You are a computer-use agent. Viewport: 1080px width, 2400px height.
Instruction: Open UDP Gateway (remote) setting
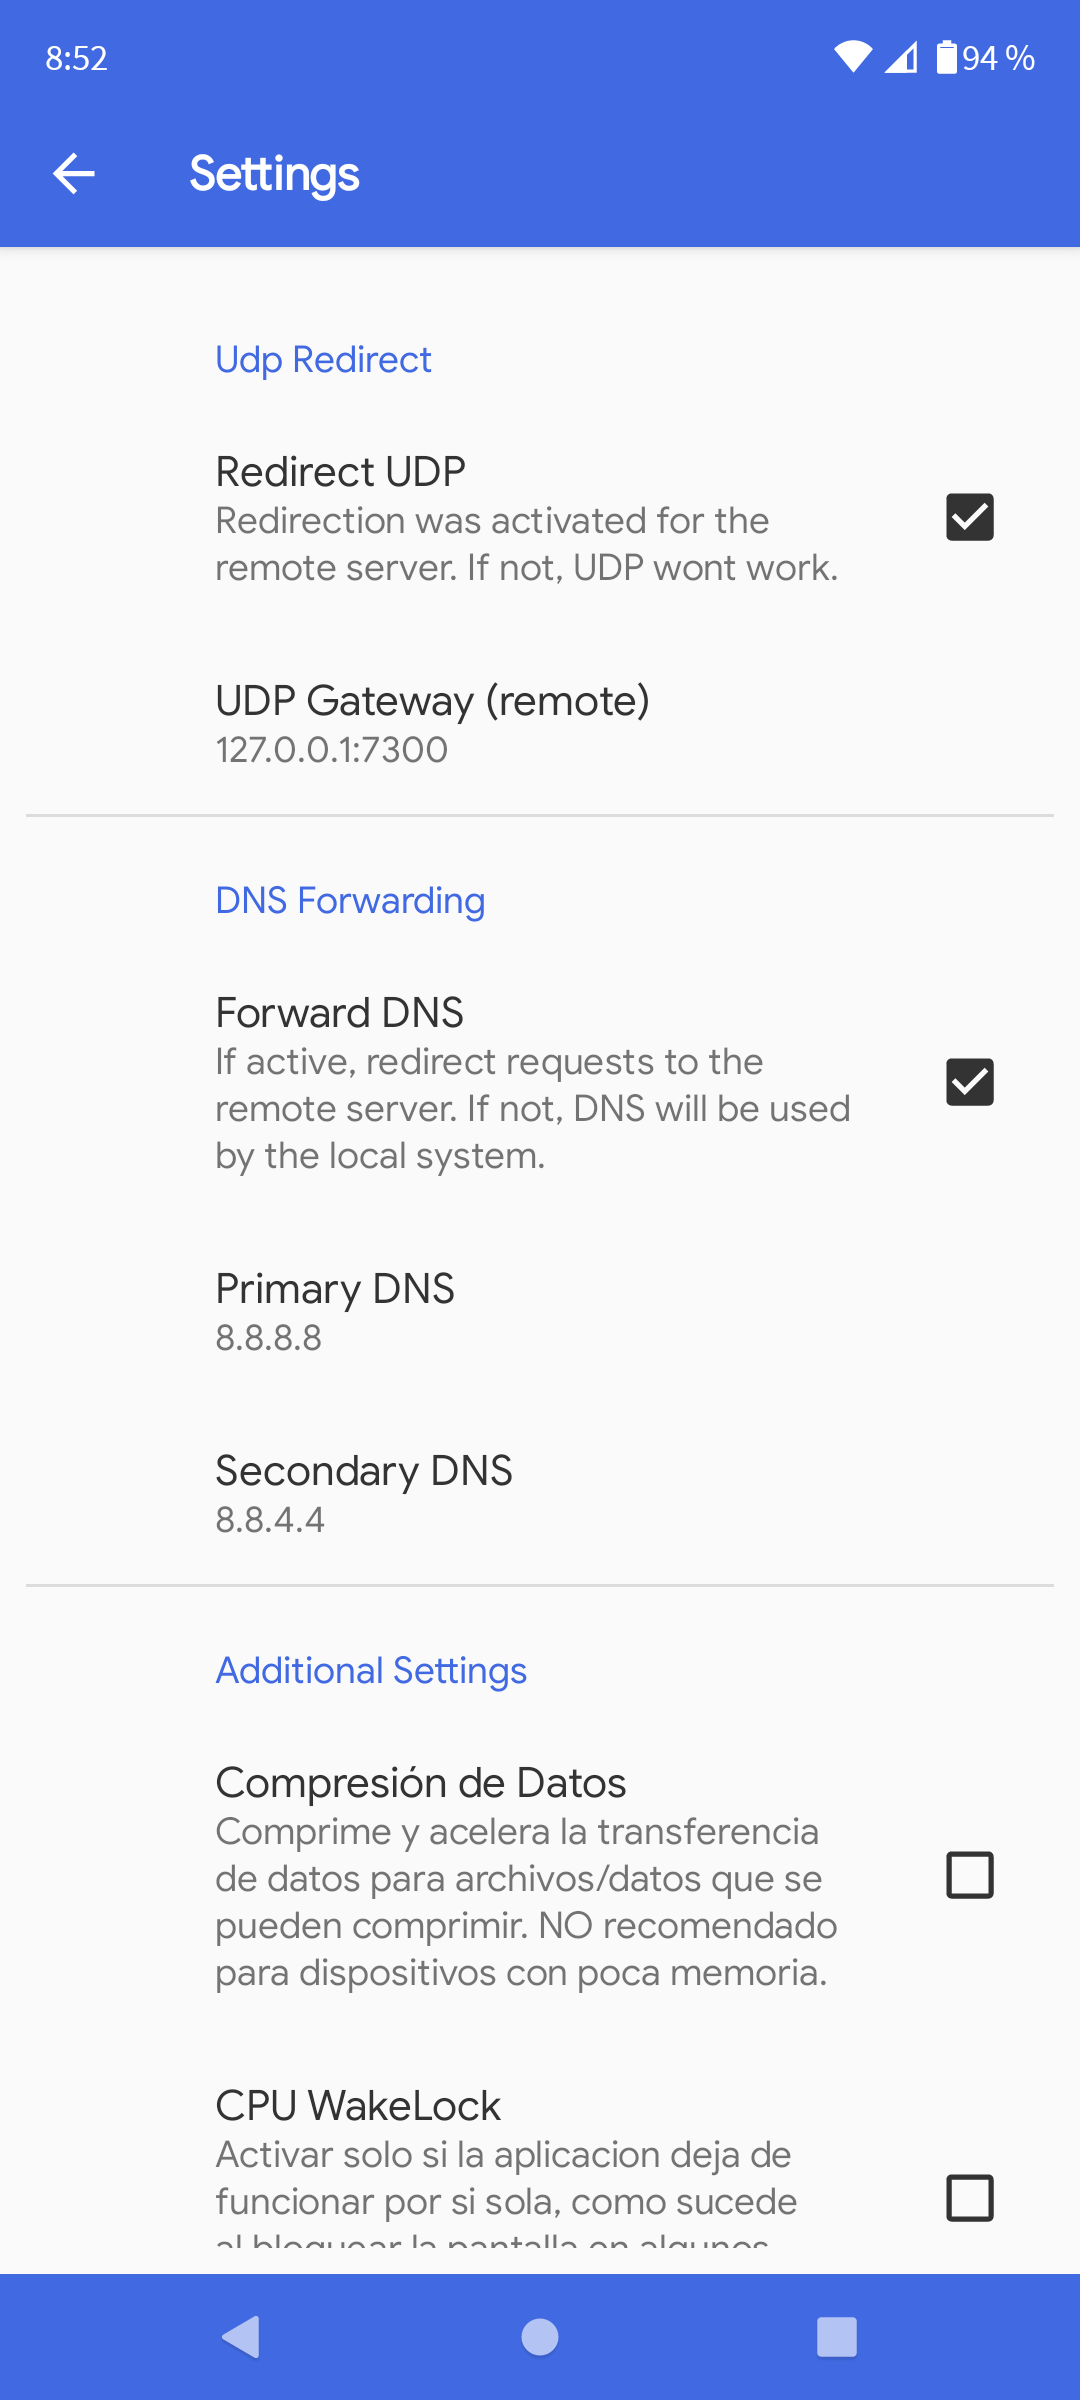tap(540, 724)
